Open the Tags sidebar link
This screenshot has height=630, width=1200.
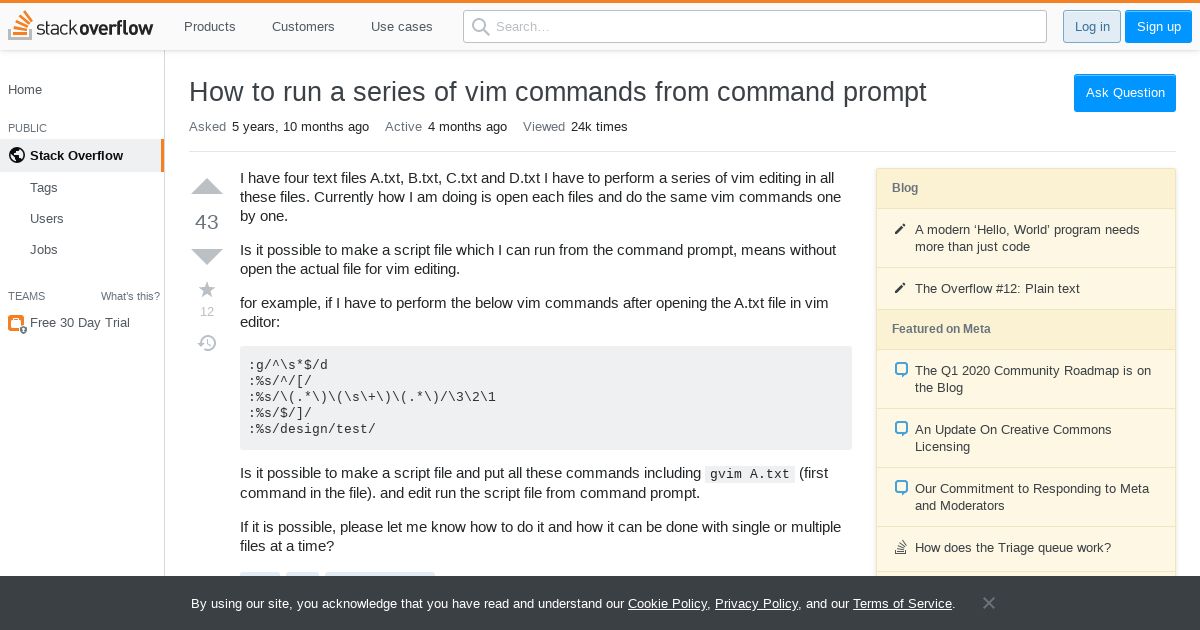pyautogui.click(x=44, y=188)
